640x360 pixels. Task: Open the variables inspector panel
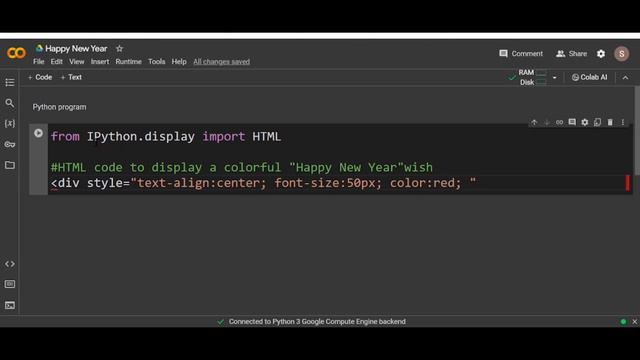point(10,123)
